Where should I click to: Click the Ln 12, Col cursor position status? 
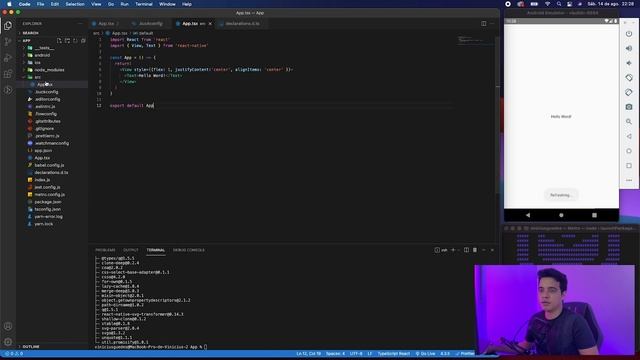point(309,353)
